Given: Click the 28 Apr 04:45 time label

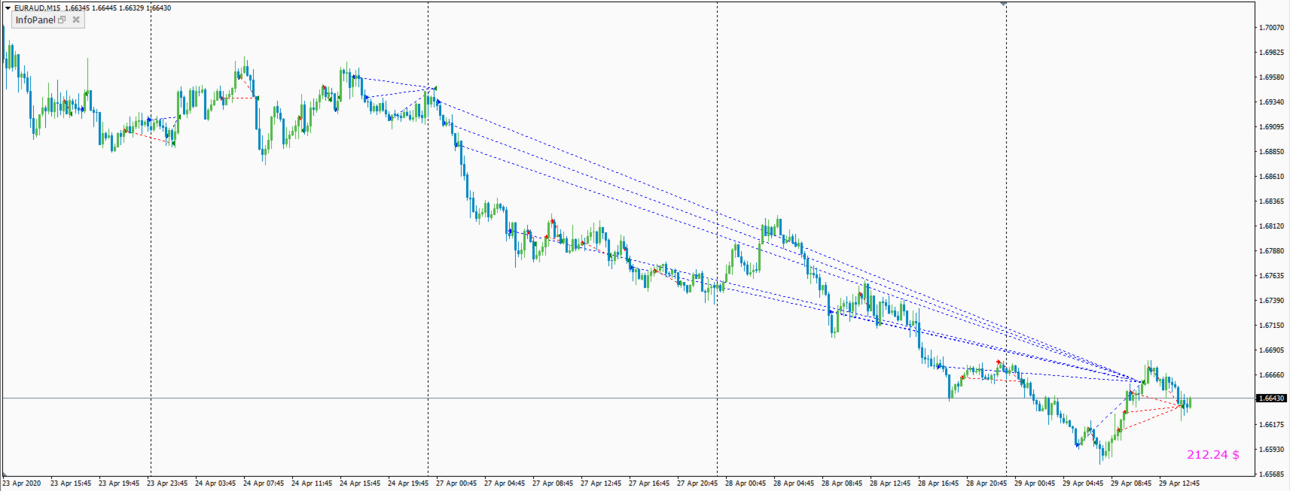Looking at the screenshot, I should coord(795,483).
